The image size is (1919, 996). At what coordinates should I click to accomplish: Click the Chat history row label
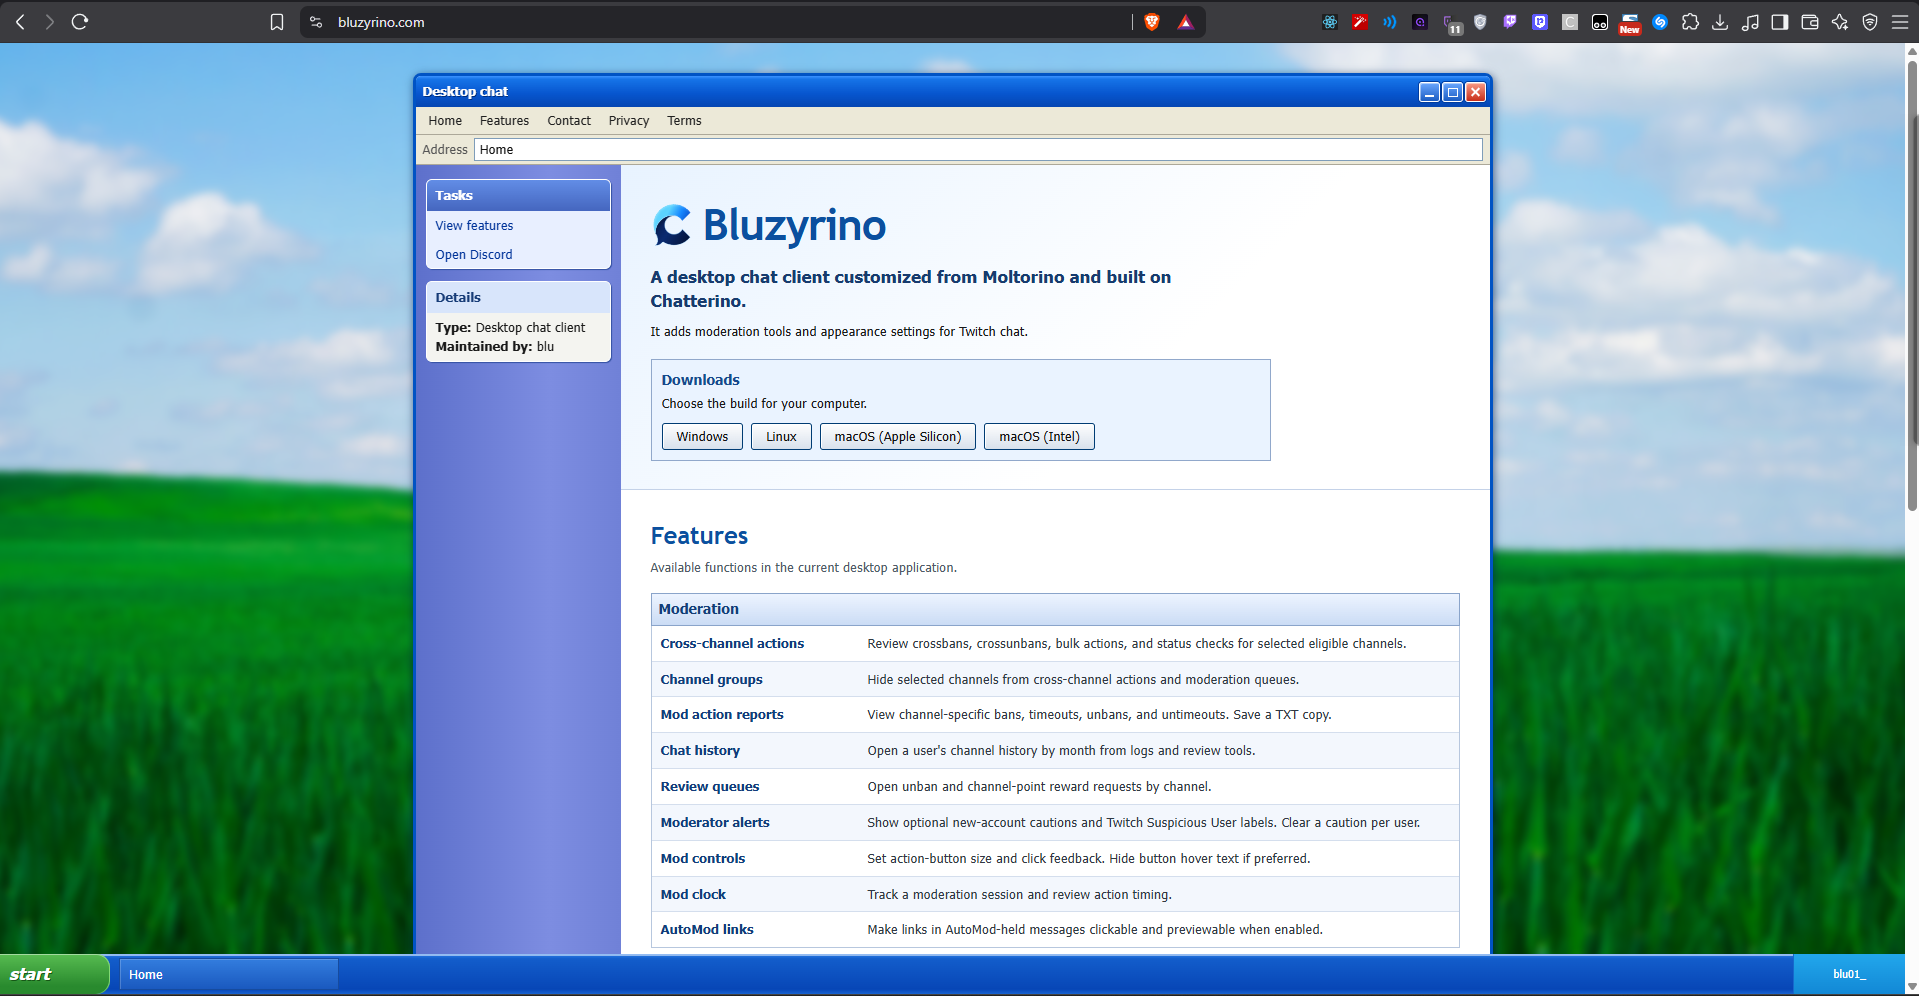pyautogui.click(x=700, y=751)
